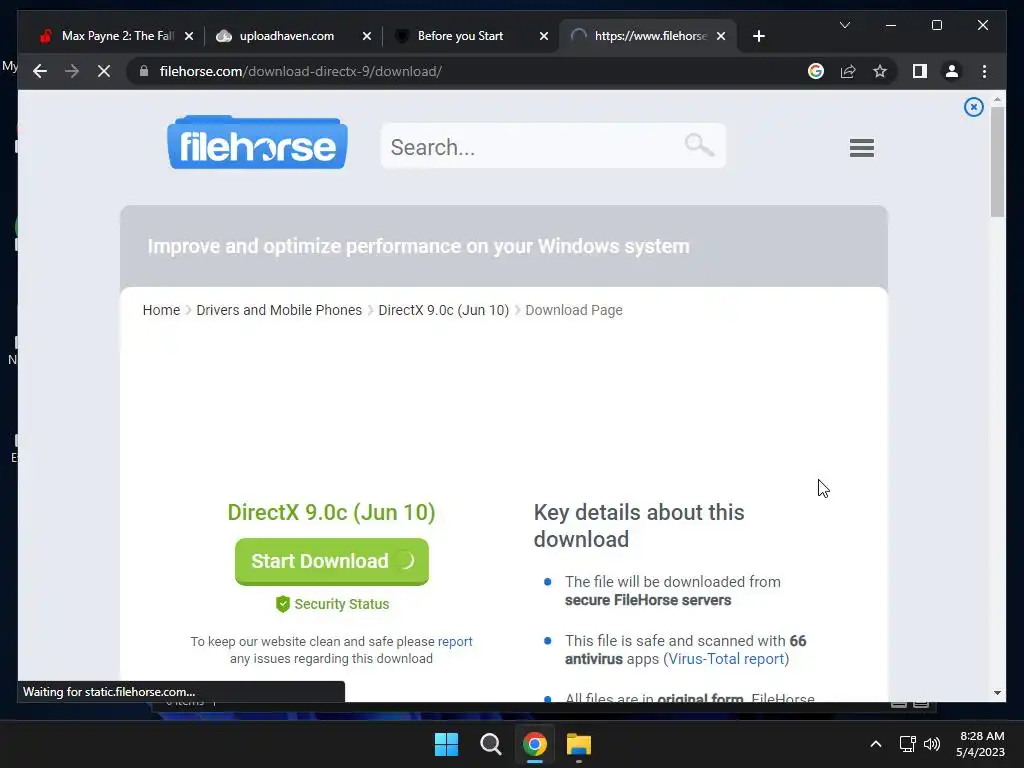This screenshot has width=1024, height=768.
Task: Open the Windows Start menu
Action: pos(447,744)
